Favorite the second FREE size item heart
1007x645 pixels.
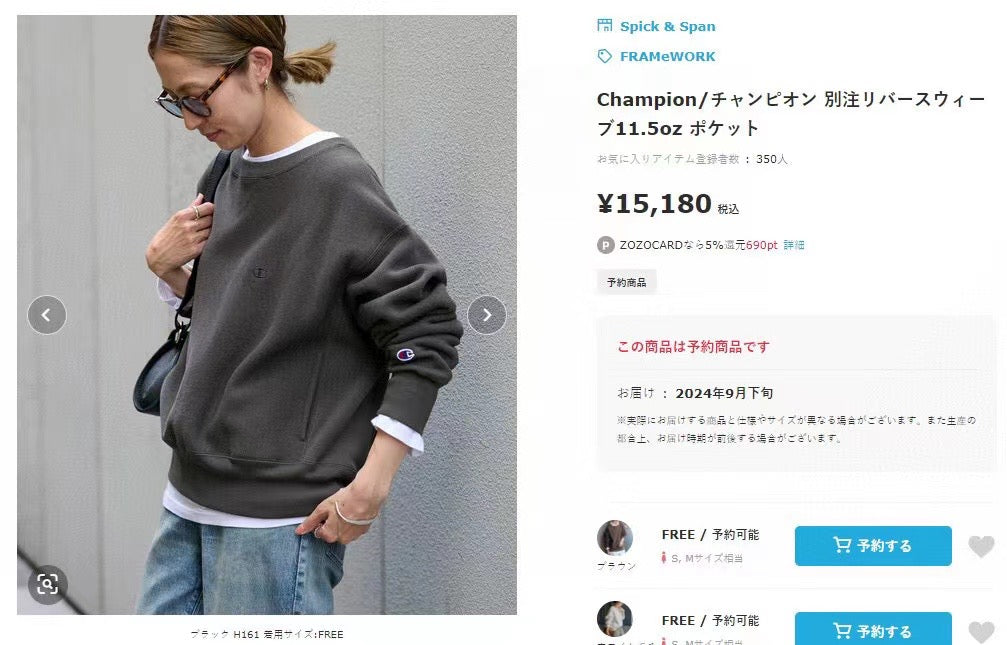(x=981, y=632)
